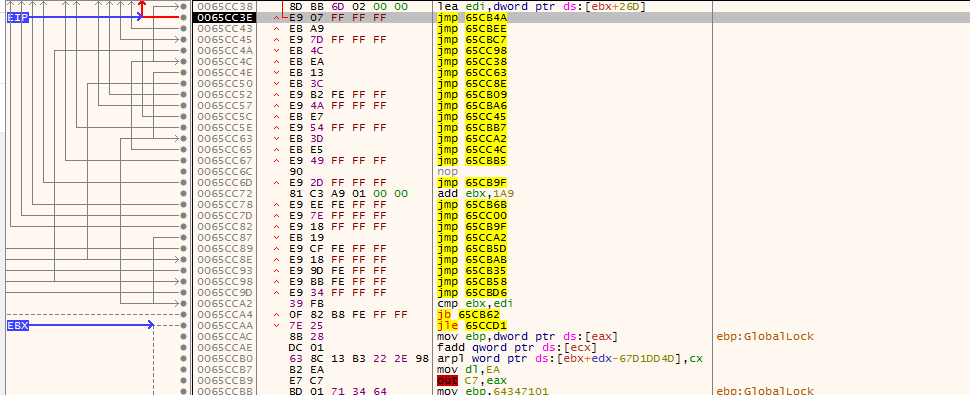Click instruction jmp 65CB6B
Screen dimensions: 970x395
click(x=472, y=205)
